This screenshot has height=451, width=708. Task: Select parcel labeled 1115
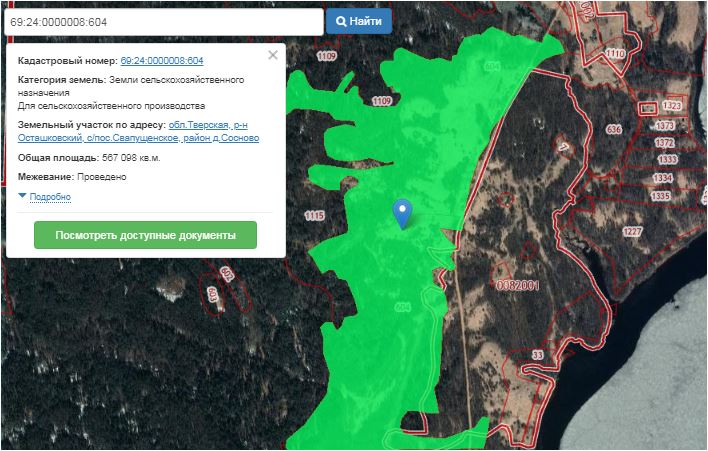[314, 216]
